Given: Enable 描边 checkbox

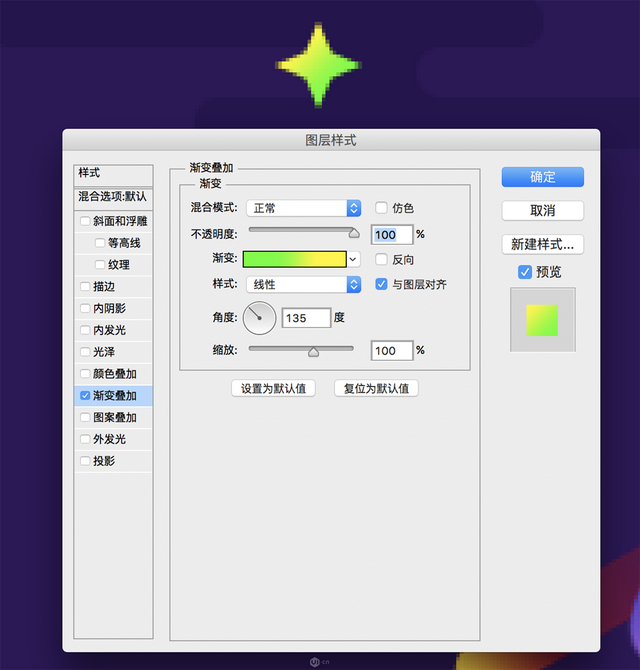Looking at the screenshot, I should coord(85,286).
